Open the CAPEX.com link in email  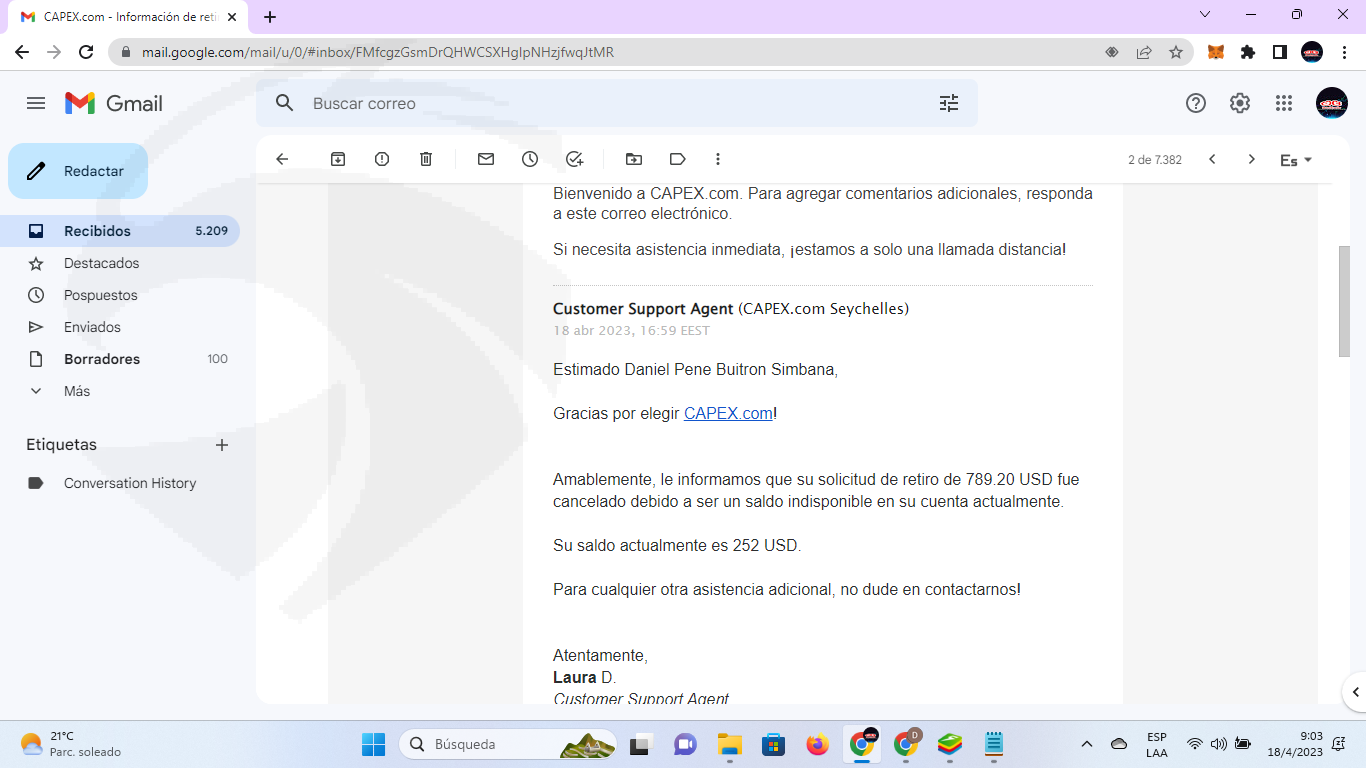(728, 413)
